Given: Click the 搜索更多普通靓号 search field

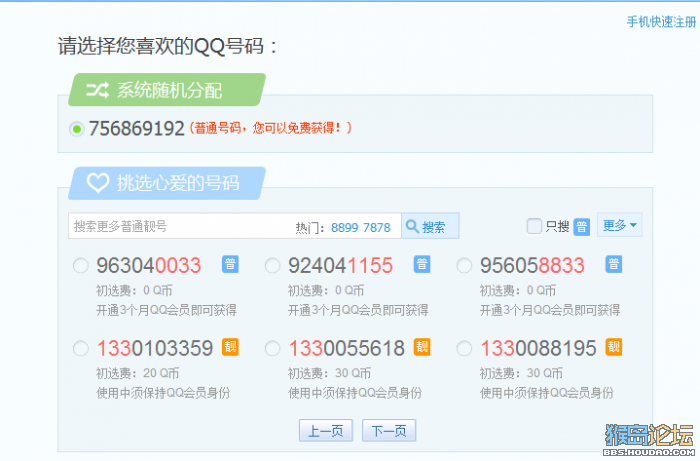Looking at the screenshot, I should click(x=235, y=226).
